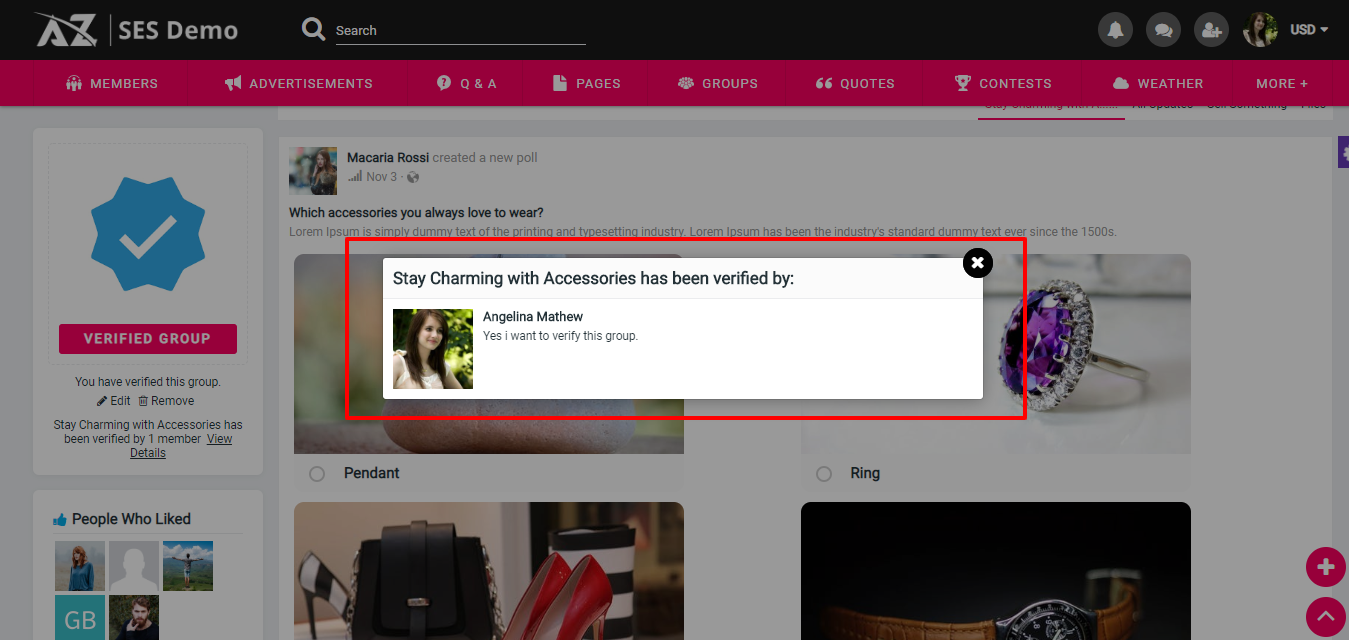The height and width of the screenshot is (640, 1349).
Task: Click the notifications bell icon
Action: click(x=1115, y=30)
